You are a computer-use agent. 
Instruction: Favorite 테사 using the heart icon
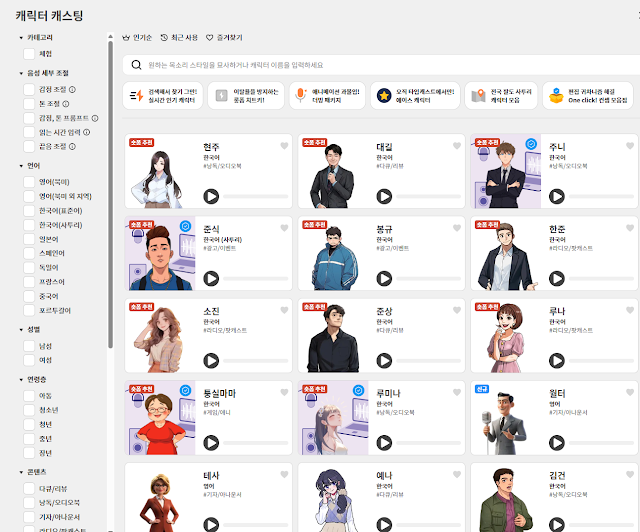point(284,474)
